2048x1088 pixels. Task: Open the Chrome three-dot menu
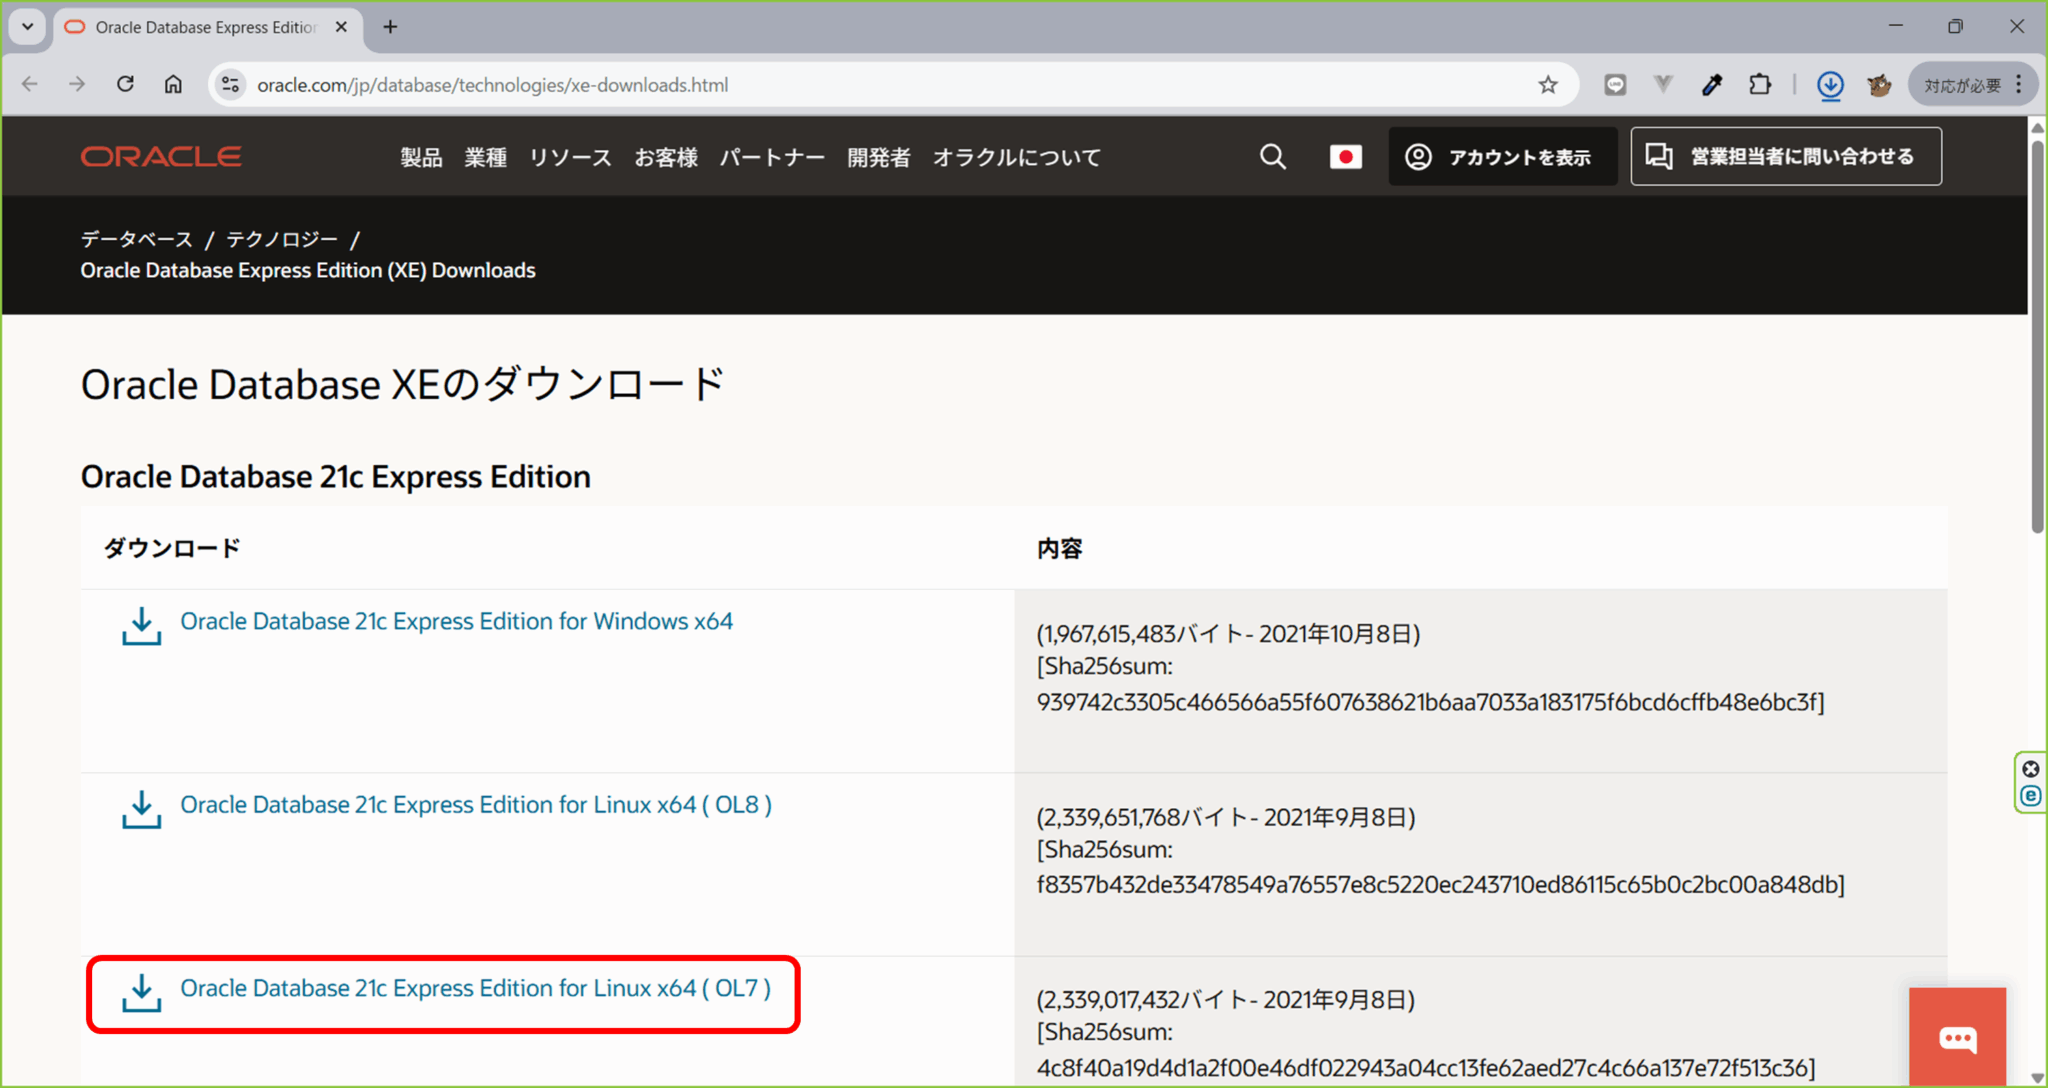tap(2019, 84)
